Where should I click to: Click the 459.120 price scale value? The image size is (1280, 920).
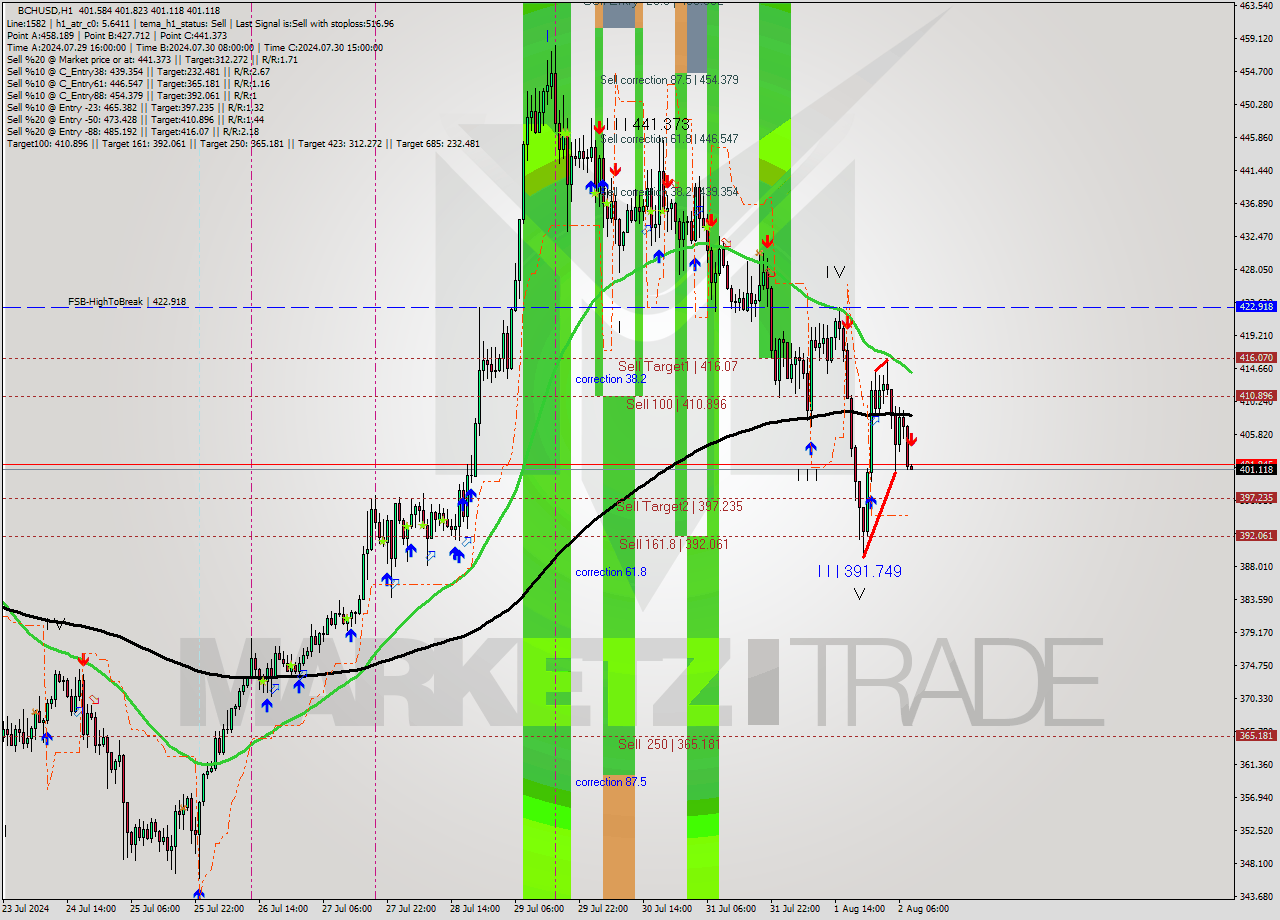pos(1256,39)
